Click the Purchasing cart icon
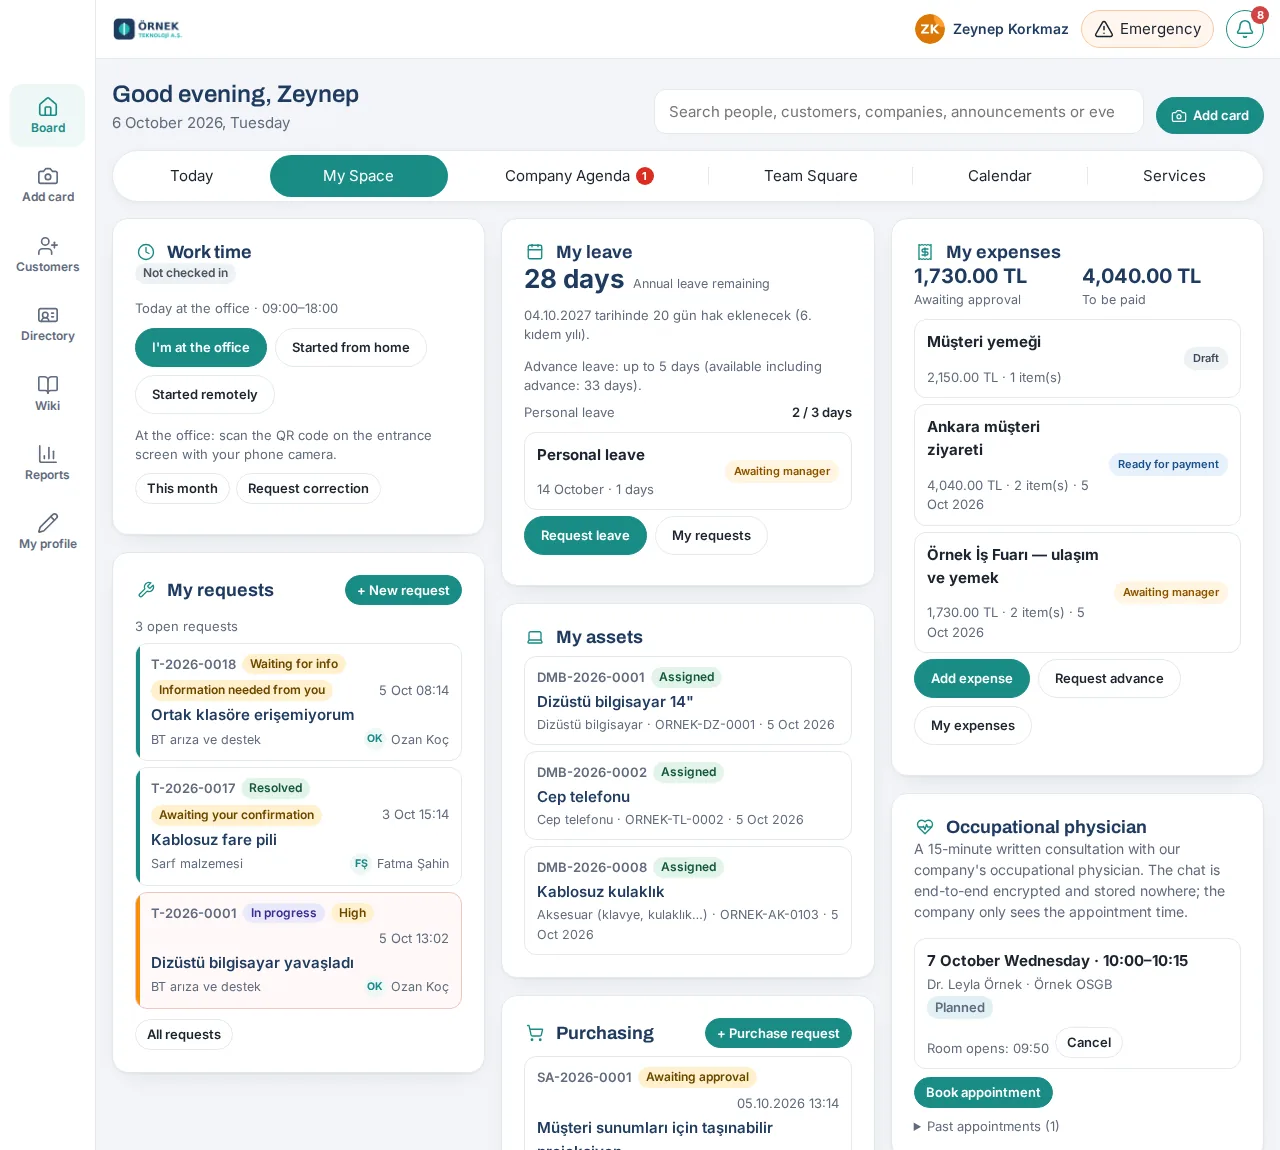Viewport: 1280px width, 1150px height. [535, 1033]
